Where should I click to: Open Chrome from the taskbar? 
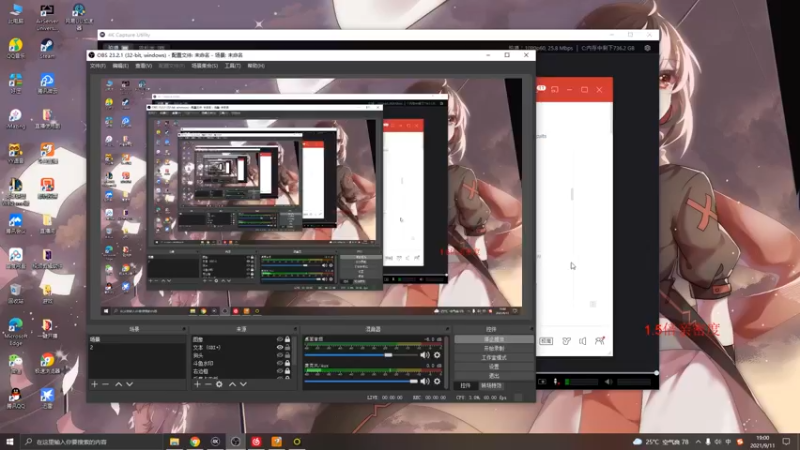coord(195,442)
